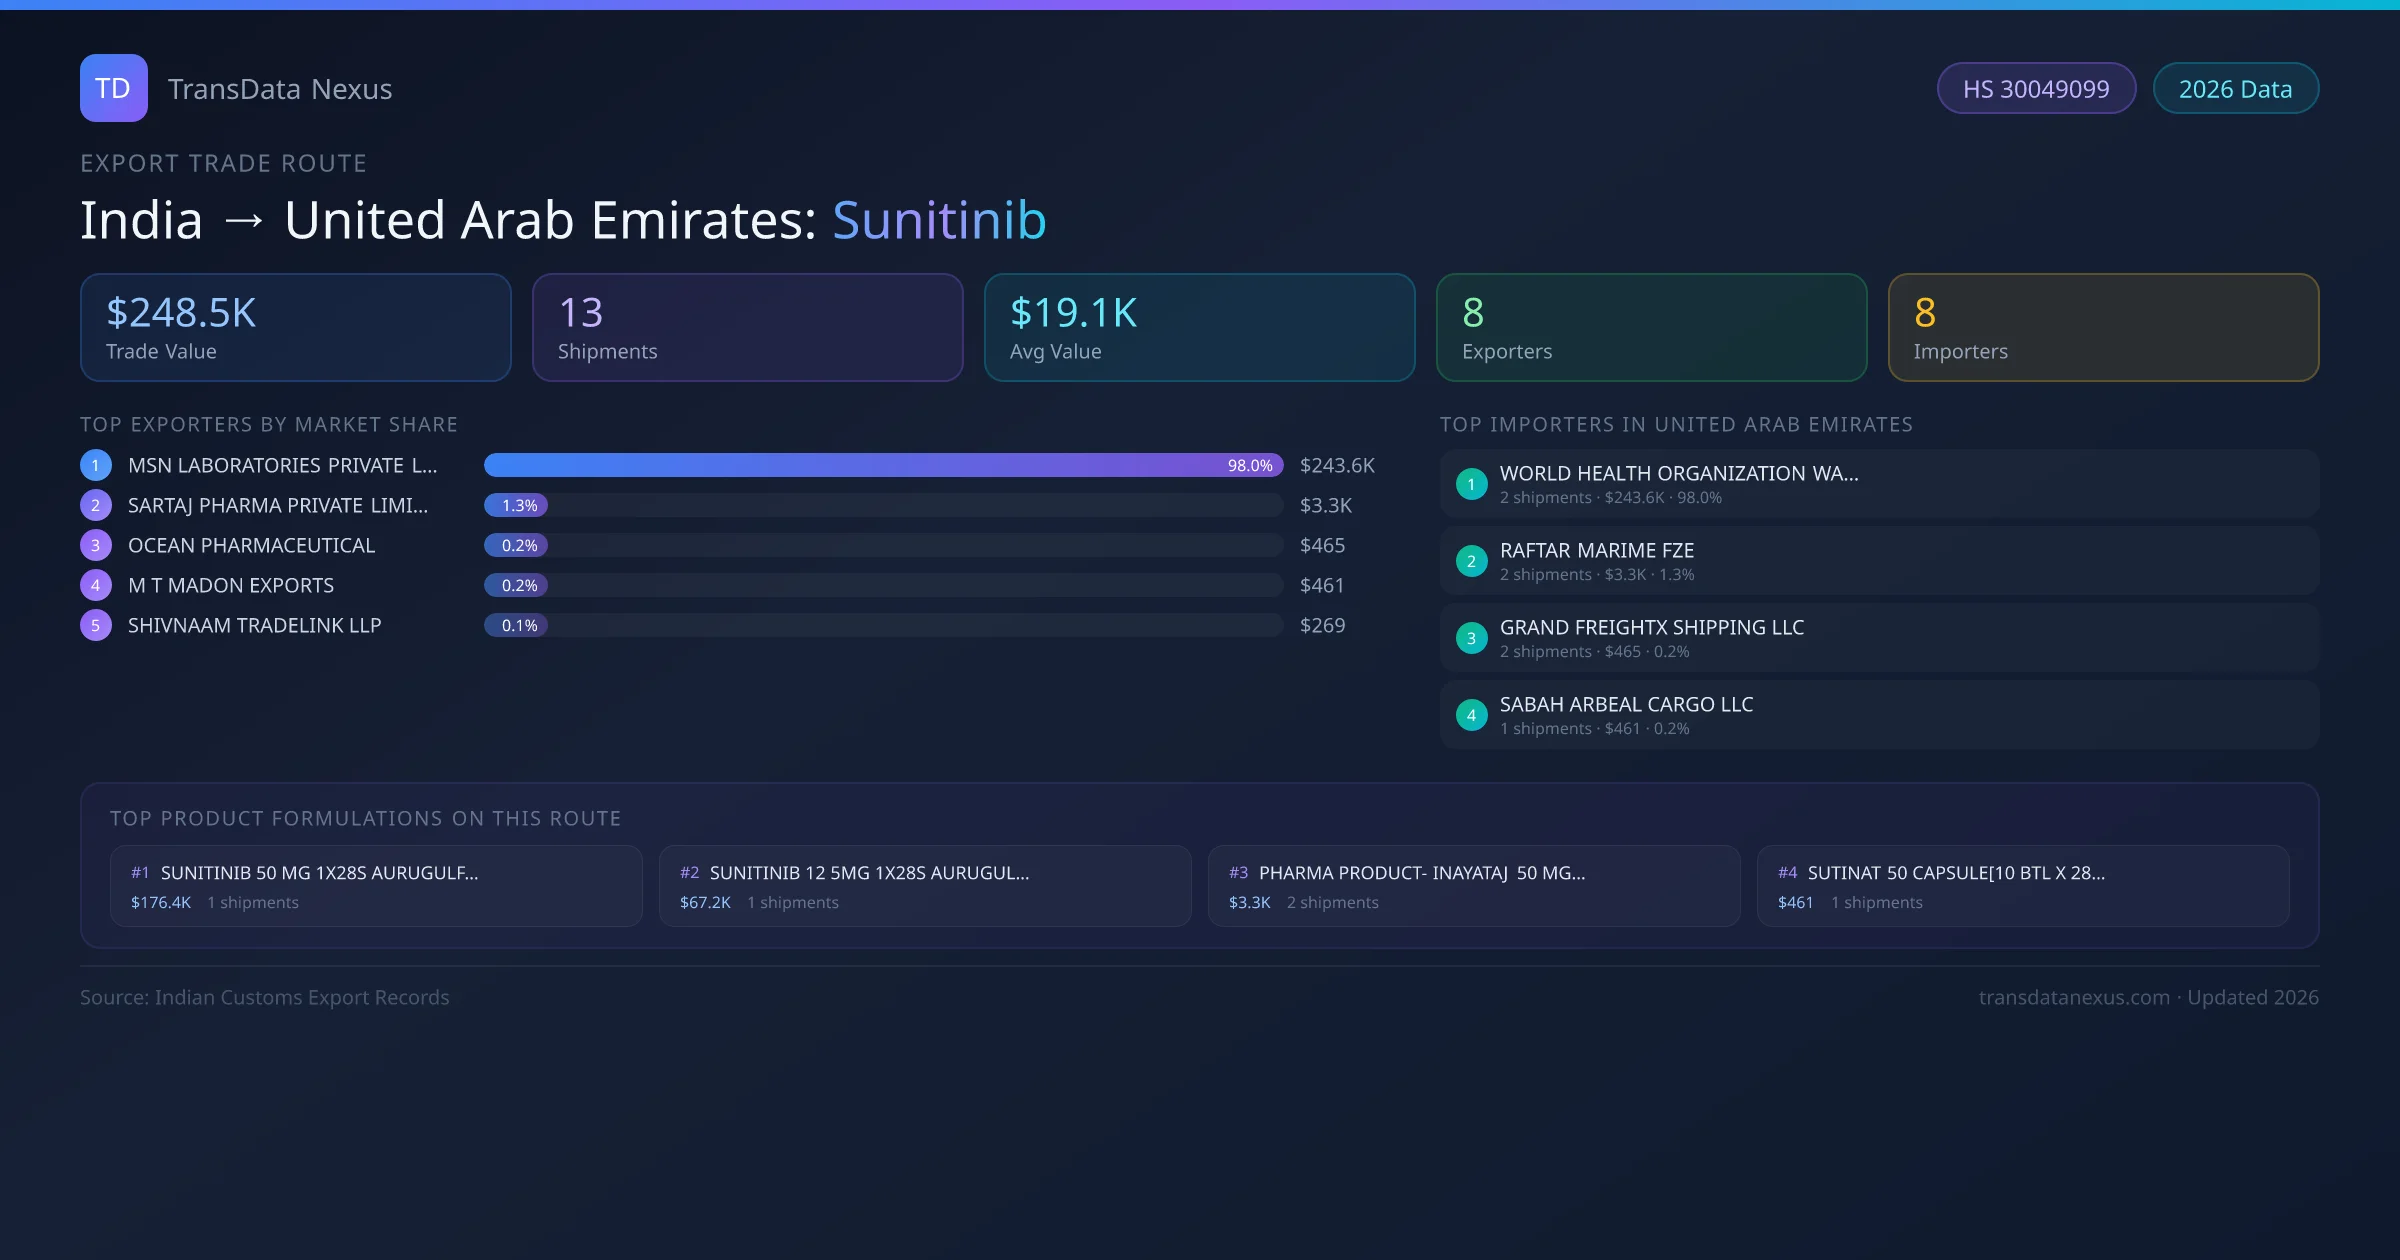The width and height of the screenshot is (2400, 1260).
Task: Click the rank 2 badge for Sartaj Pharma
Action: point(96,505)
